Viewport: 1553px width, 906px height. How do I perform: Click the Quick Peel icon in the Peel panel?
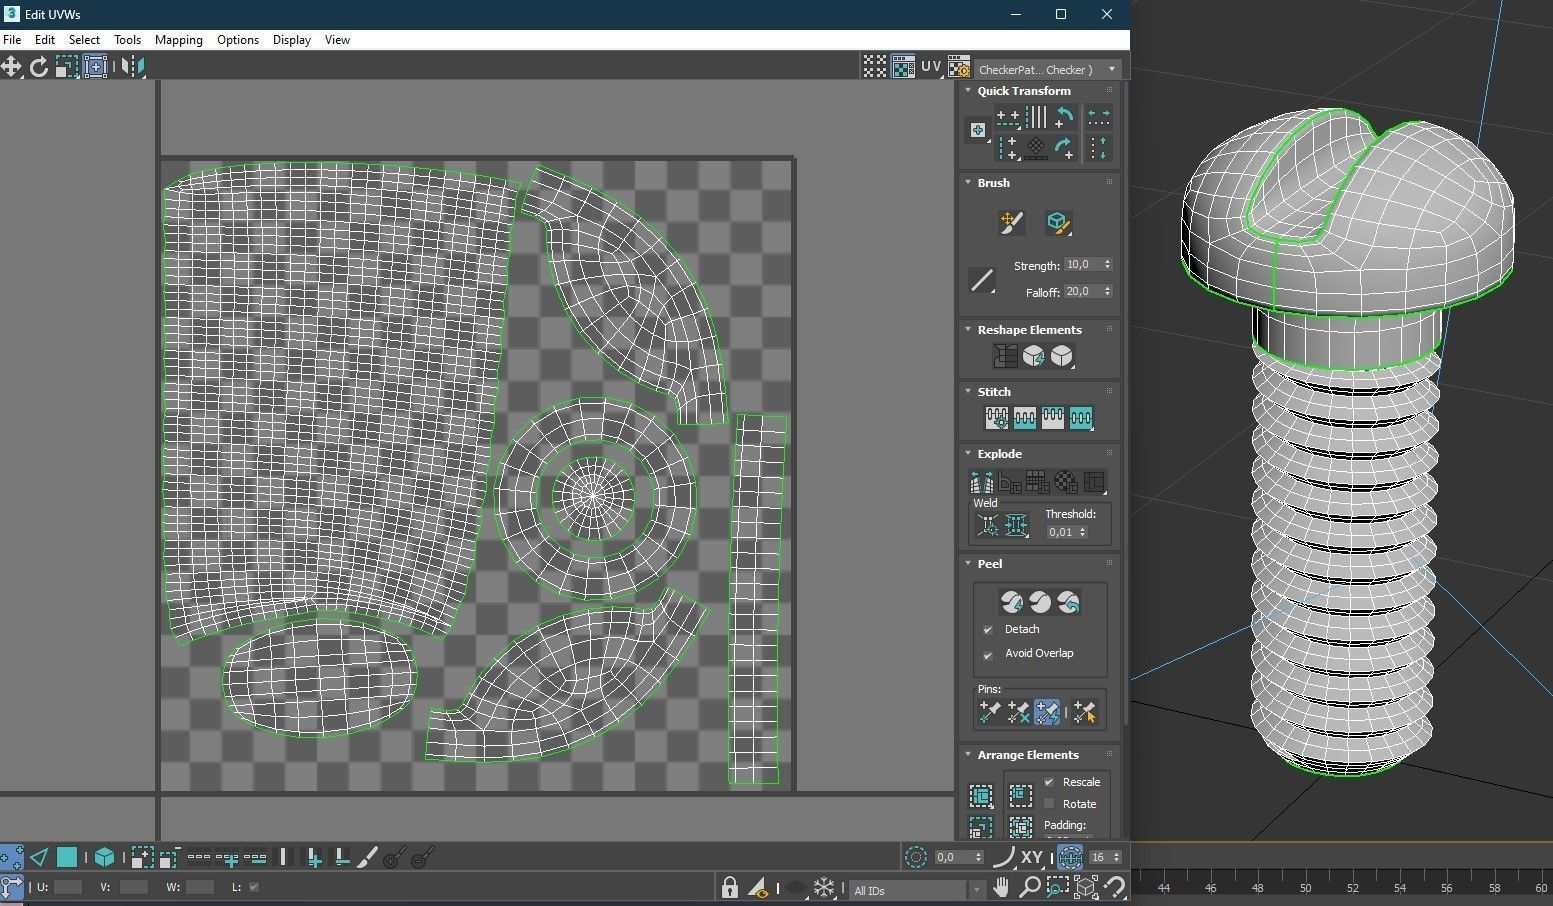pyautogui.click(x=1011, y=601)
